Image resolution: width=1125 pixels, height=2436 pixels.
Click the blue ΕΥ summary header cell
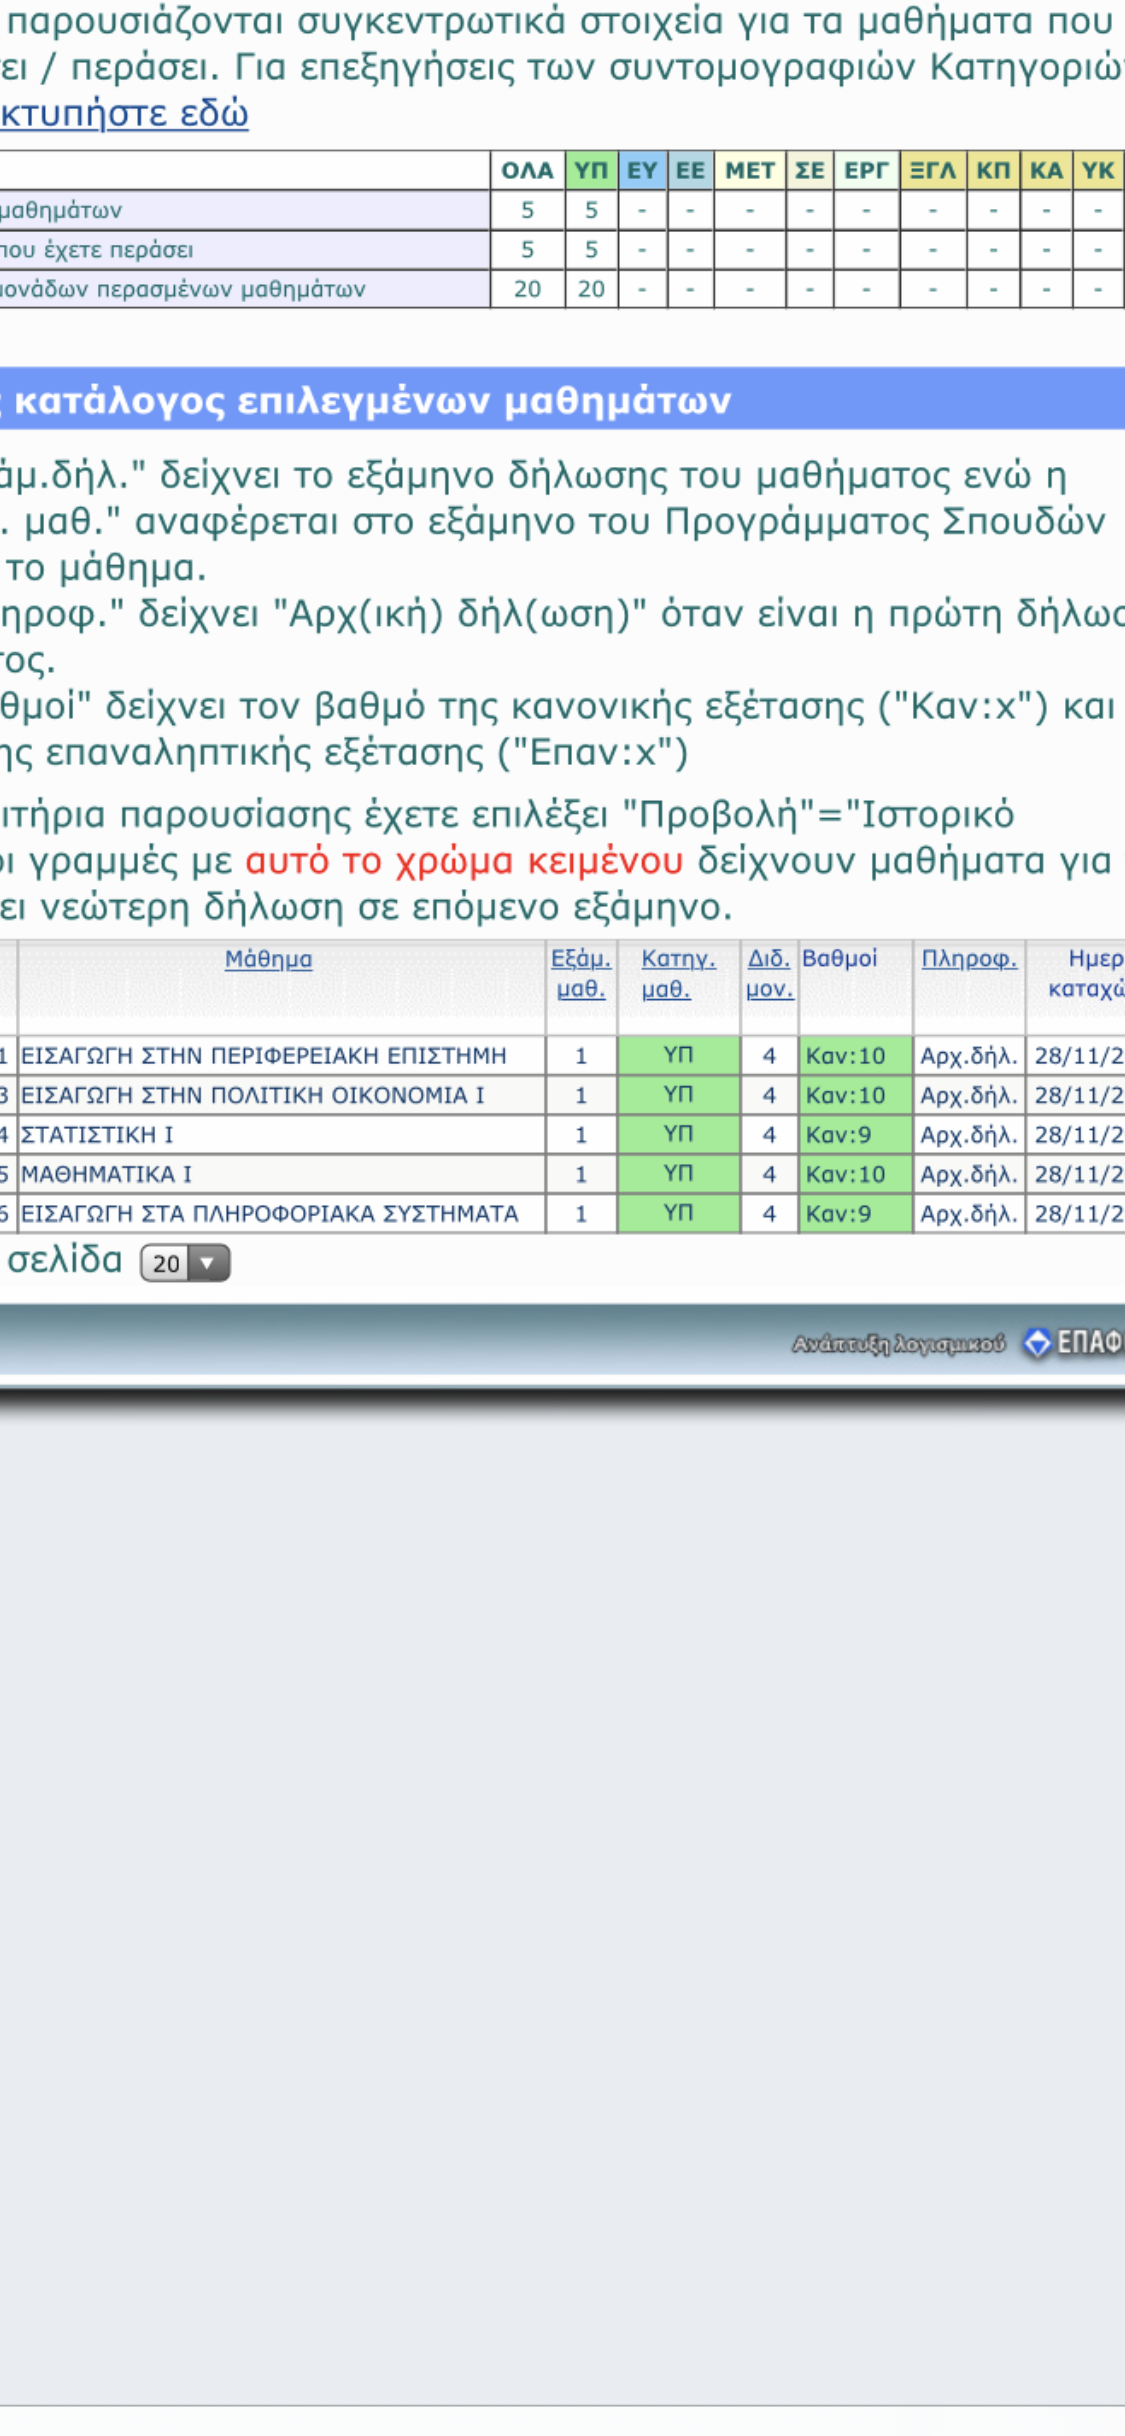(642, 171)
